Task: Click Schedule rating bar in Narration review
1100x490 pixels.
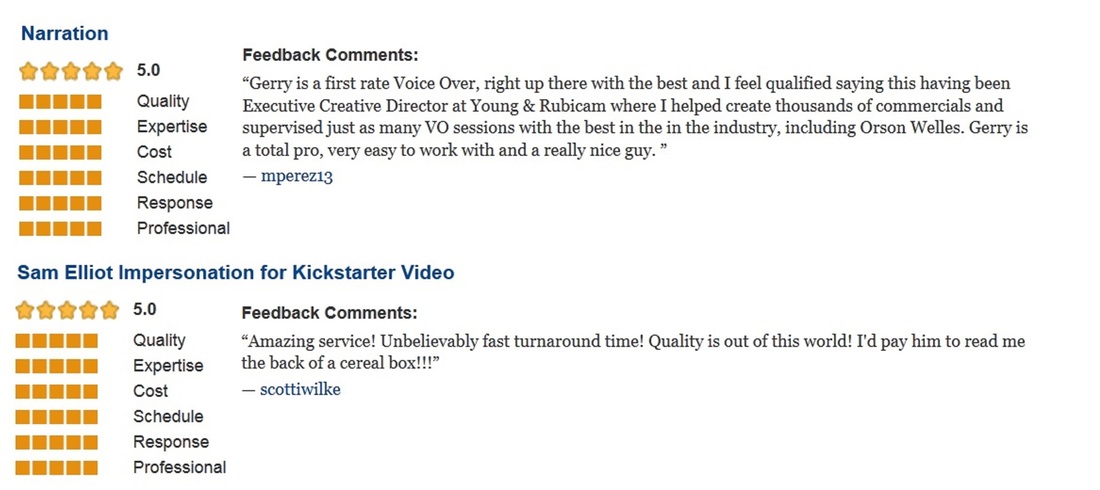Action: click(x=60, y=178)
